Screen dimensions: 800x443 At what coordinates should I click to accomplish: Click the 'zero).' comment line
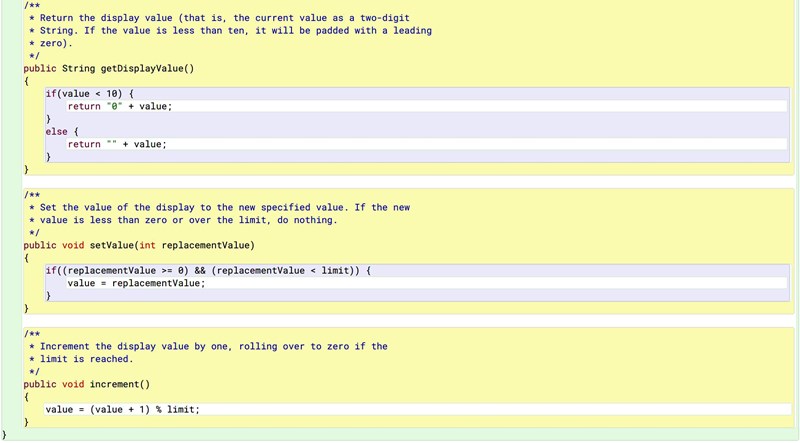click(x=56, y=44)
